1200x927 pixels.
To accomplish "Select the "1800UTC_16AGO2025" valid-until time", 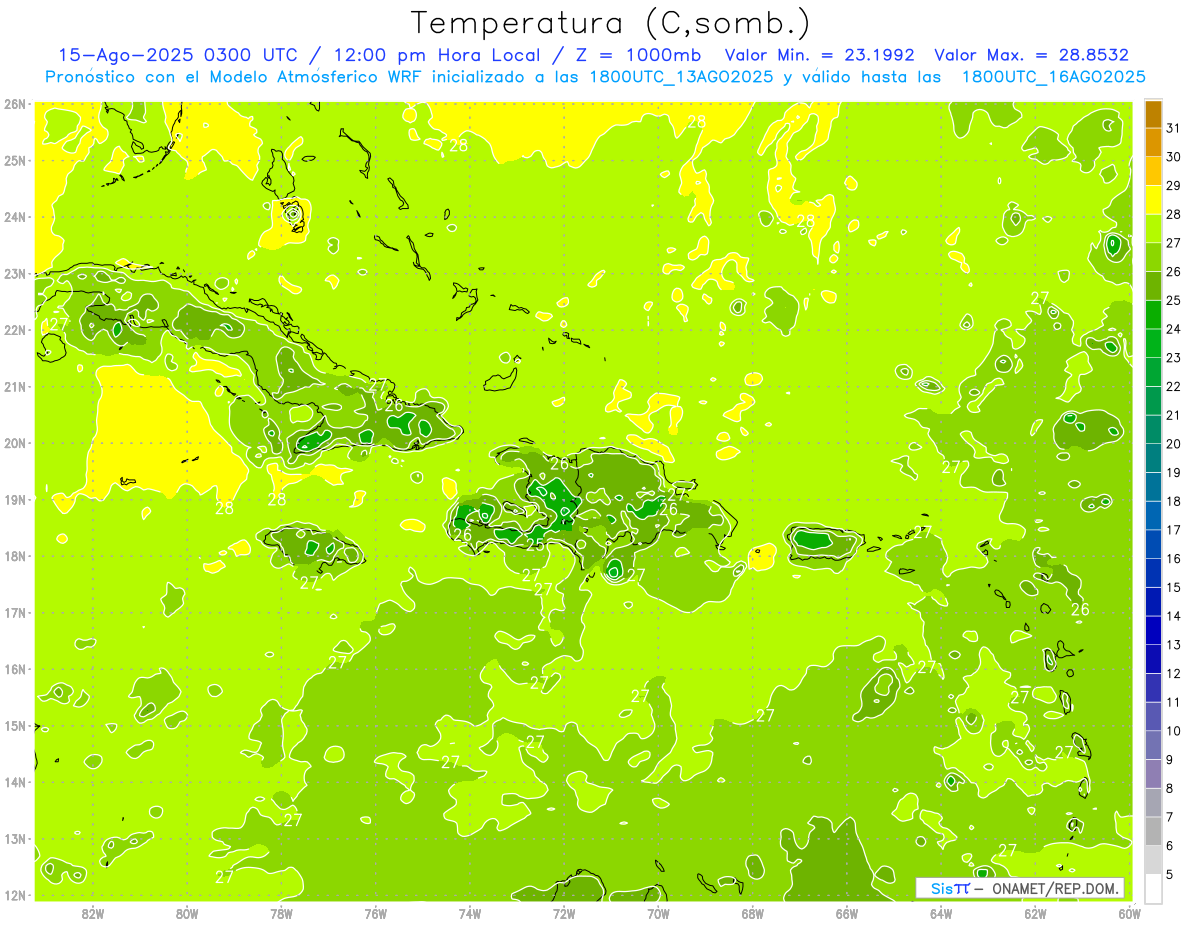I will [x=1054, y=77].
